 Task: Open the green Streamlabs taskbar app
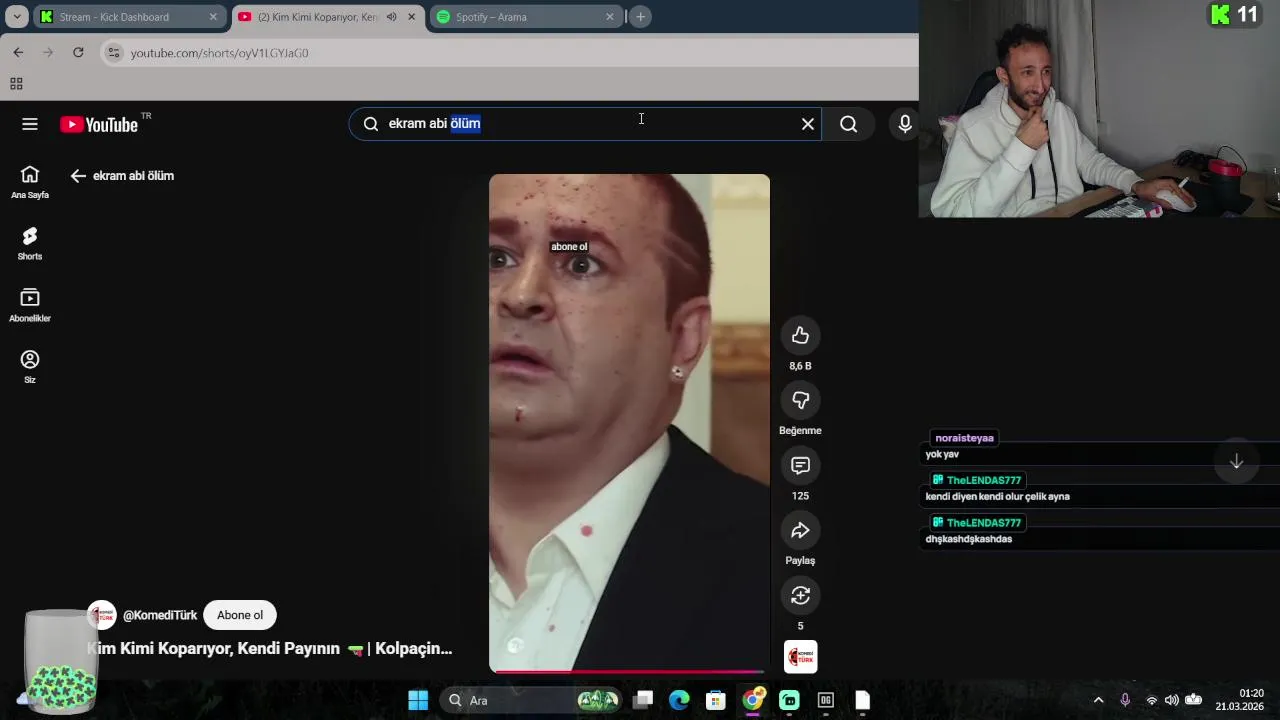point(789,700)
